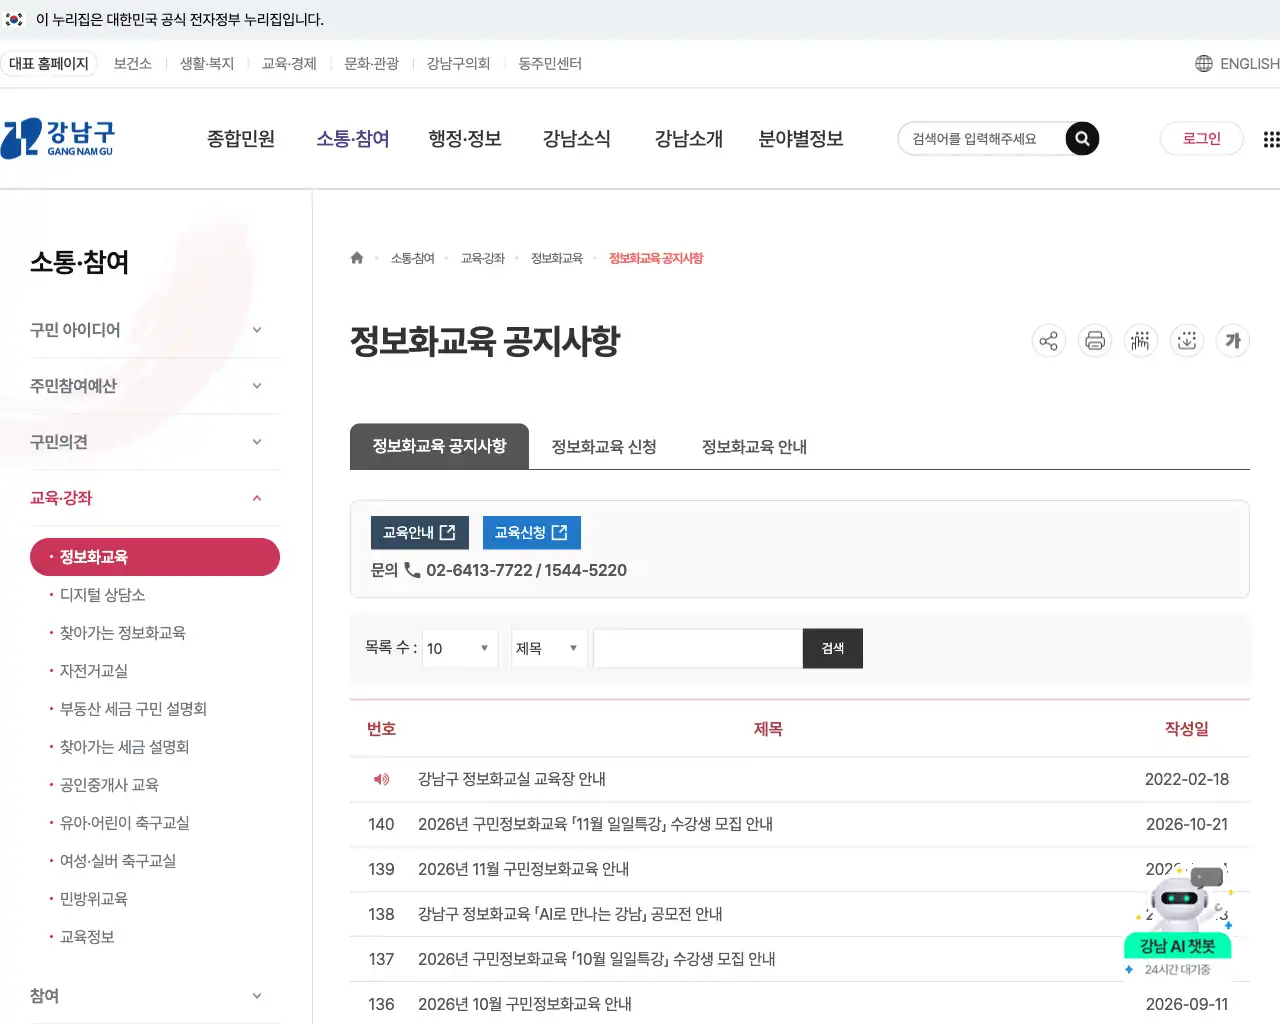Open the 강남 AI 챗봇 robot icon

coord(1178,921)
